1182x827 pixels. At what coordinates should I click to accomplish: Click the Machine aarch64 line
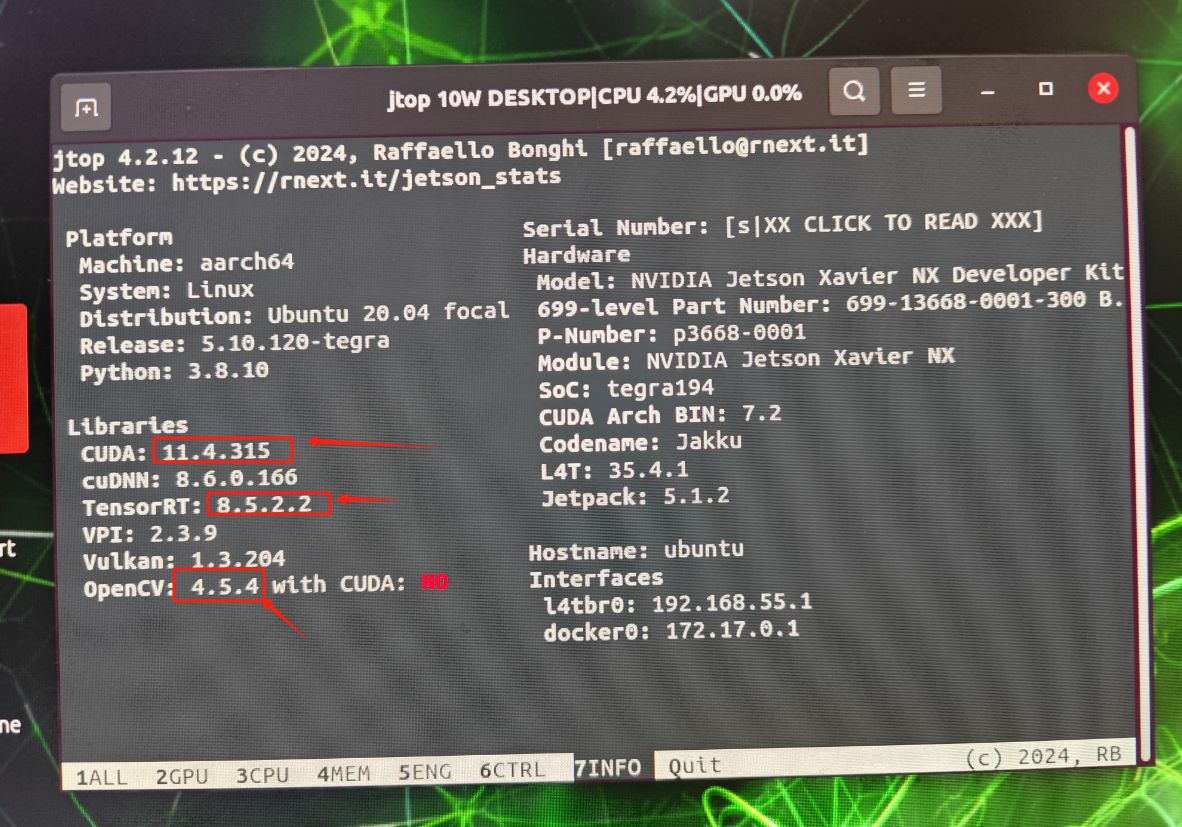pos(186,263)
